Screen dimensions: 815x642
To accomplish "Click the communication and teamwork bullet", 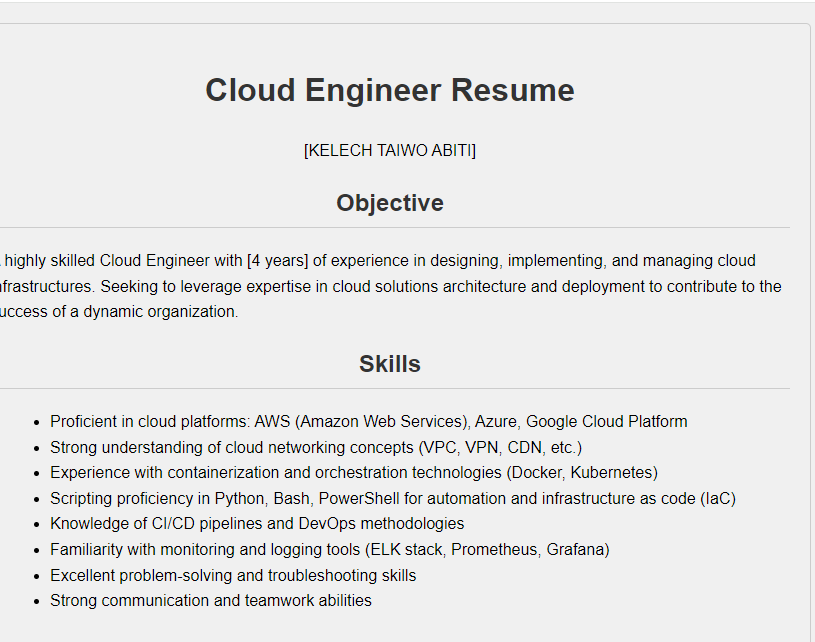I will point(210,600).
